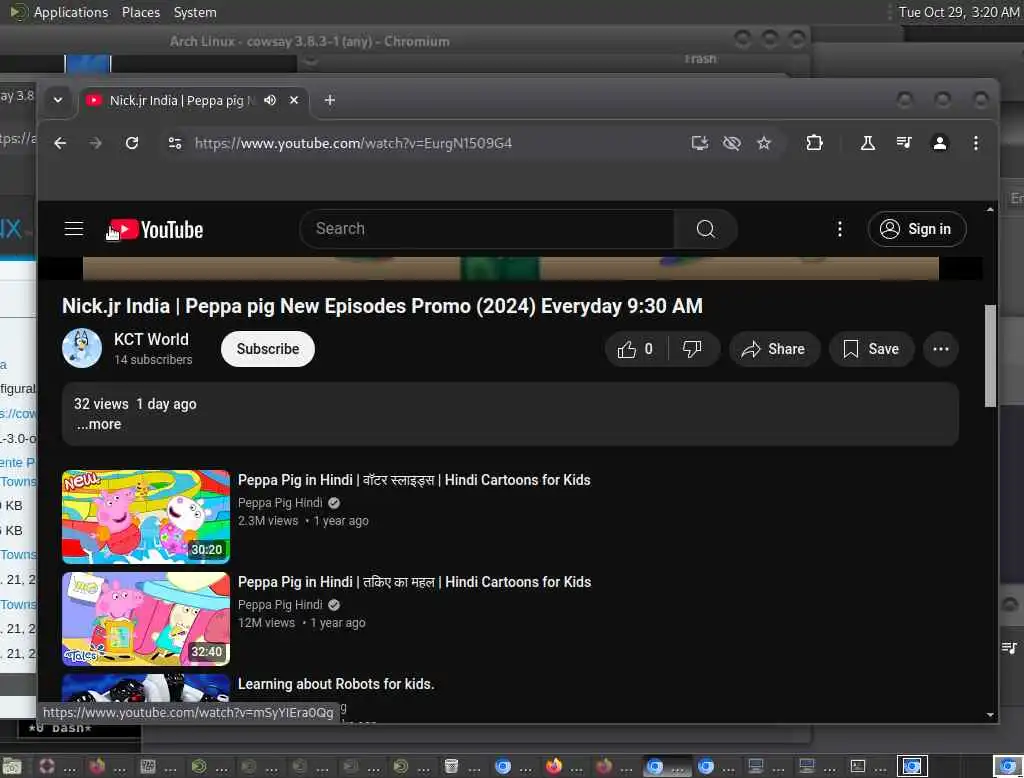Click the clock showing Tue Oct 29
Screen dimensions: 1024x778
coord(958,12)
